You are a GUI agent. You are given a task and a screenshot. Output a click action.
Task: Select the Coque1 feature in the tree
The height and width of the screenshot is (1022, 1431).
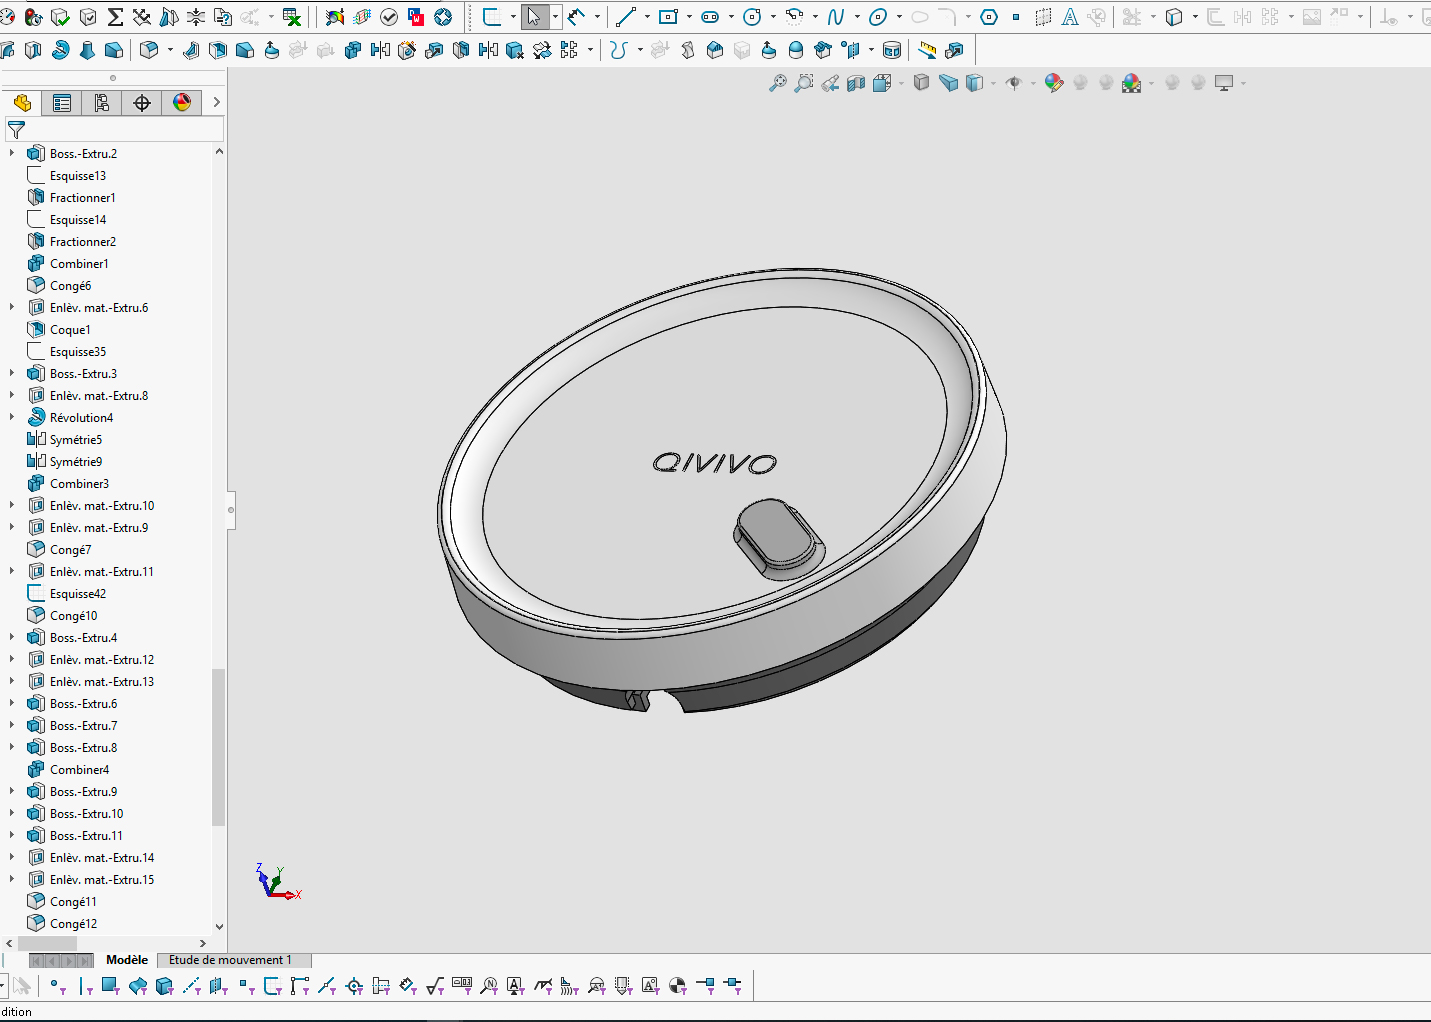[70, 330]
